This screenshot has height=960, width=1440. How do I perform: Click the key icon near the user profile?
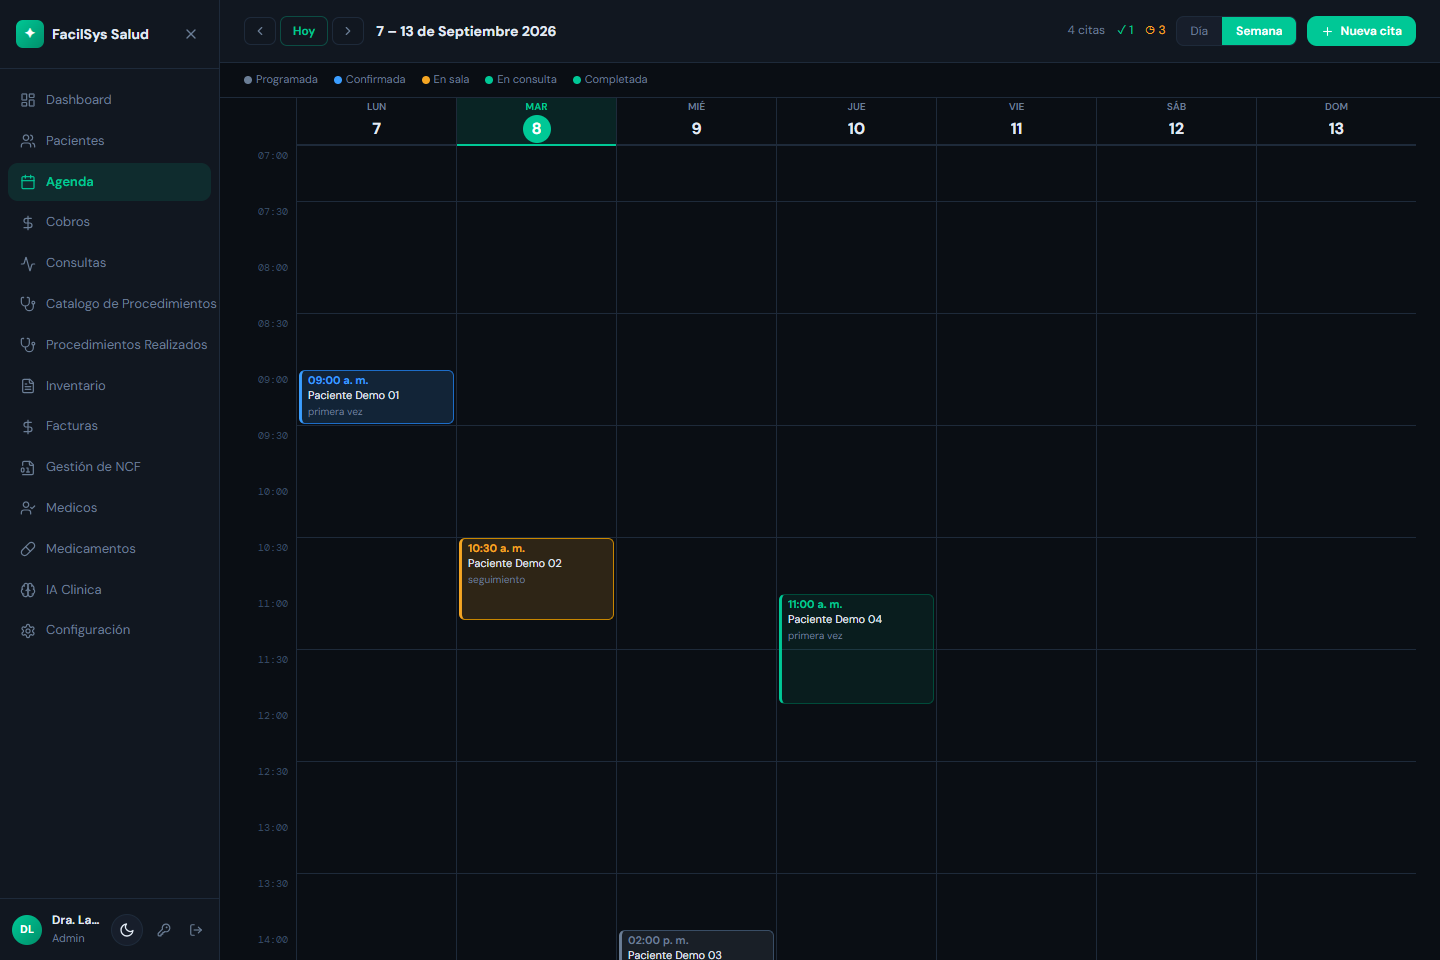tap(164, 930)
